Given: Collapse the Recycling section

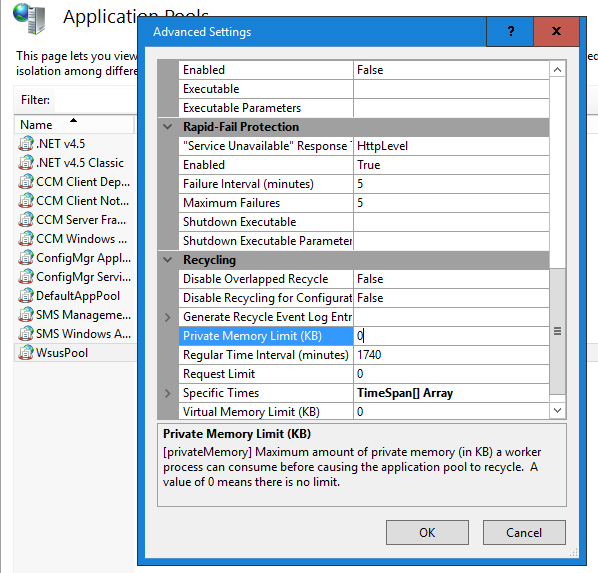Looking at the screenshot, I should tap(168, 260).
